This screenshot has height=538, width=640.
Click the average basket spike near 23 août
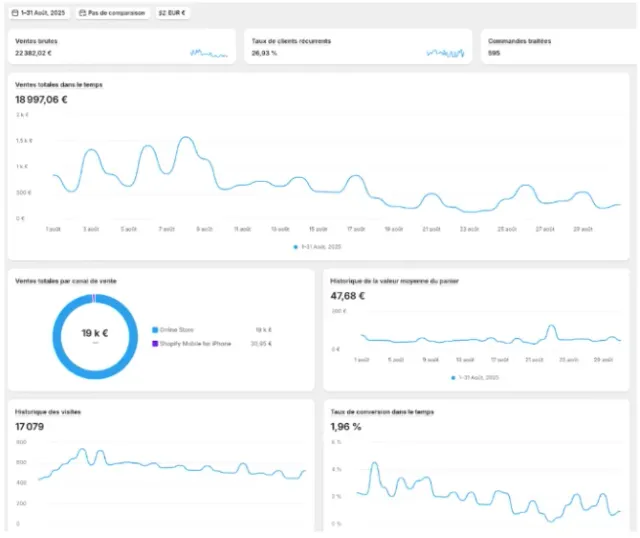click(551, 326)
